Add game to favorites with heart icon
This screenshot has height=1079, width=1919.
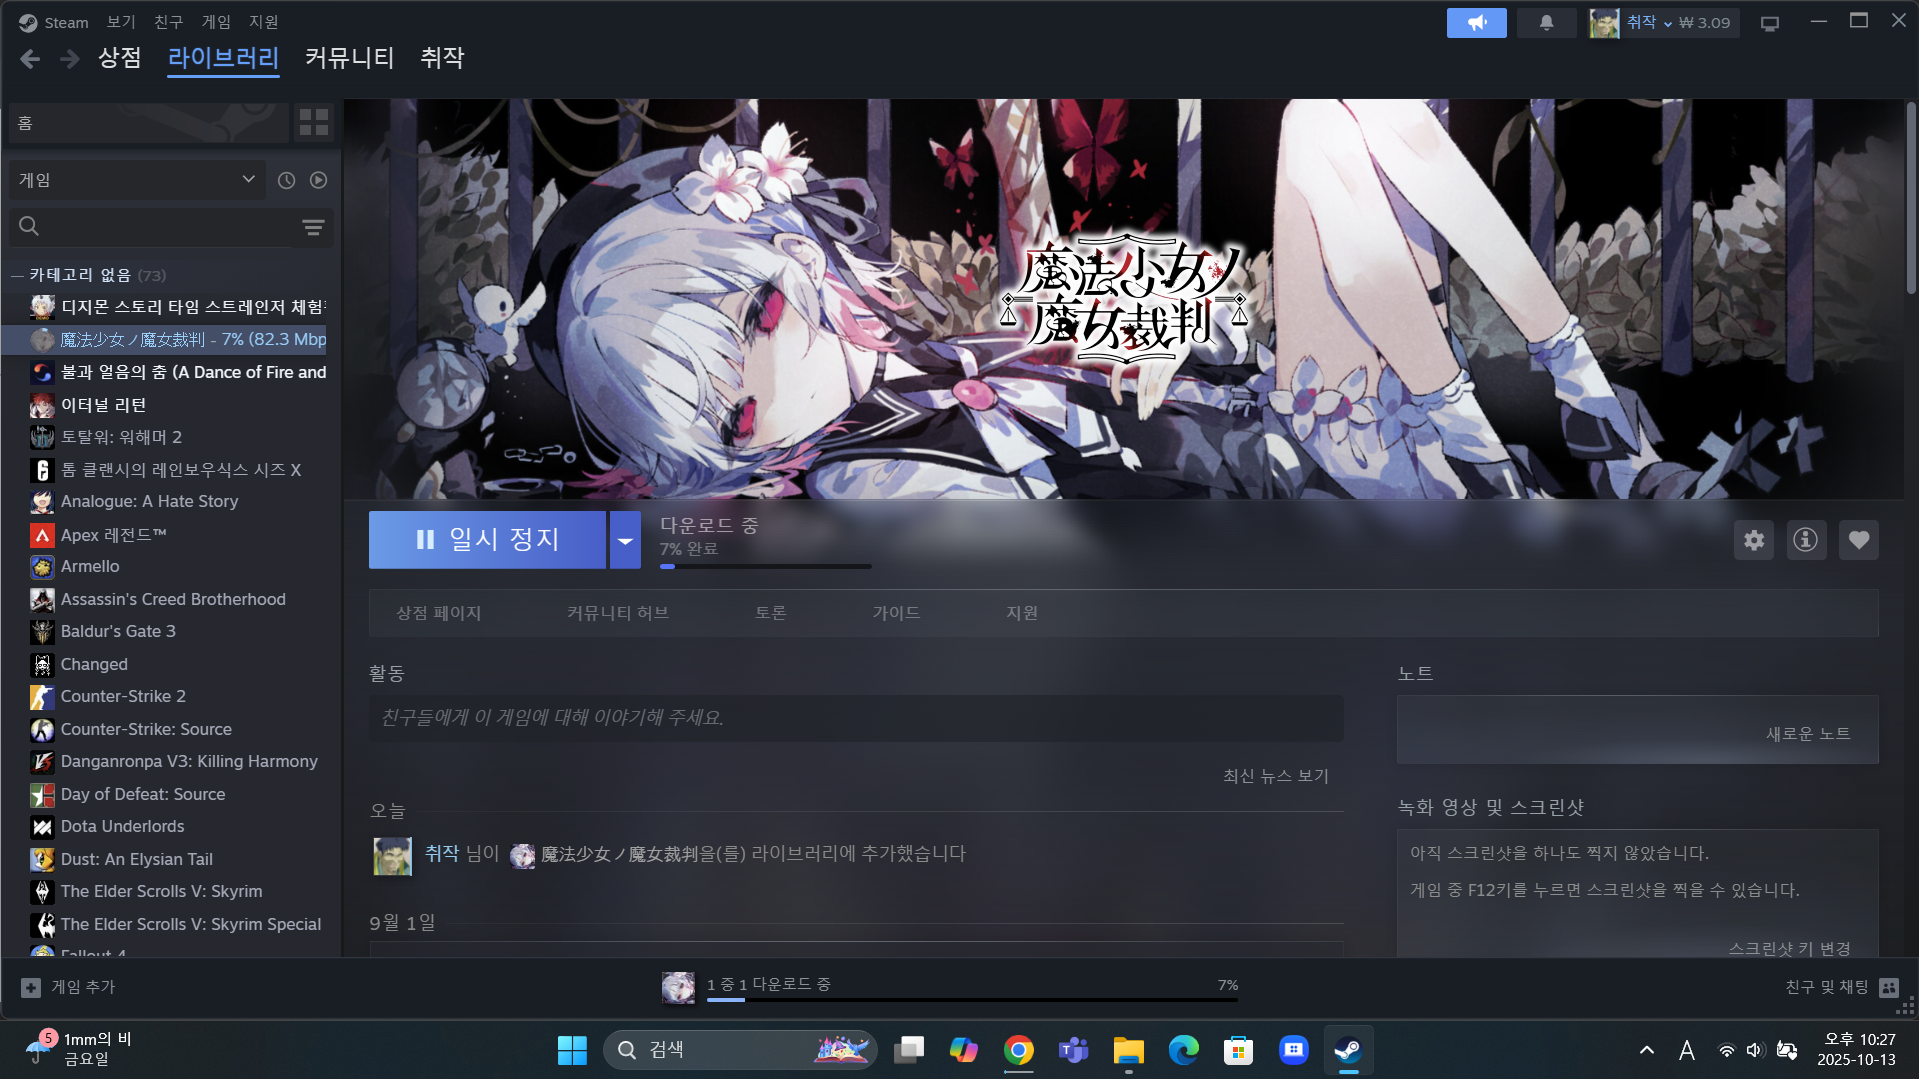pyautogui.click(x=1858, y=540)
